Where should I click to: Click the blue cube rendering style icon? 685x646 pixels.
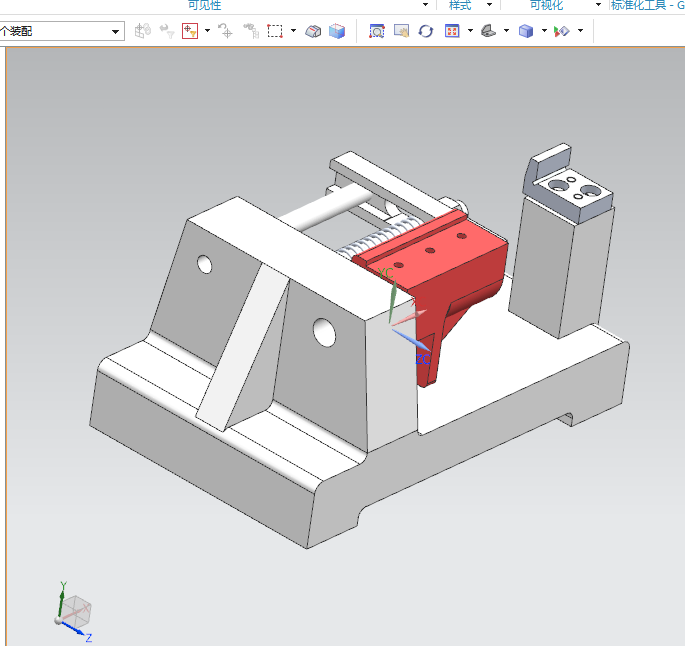pyautogui.click(x=526, y=32)
